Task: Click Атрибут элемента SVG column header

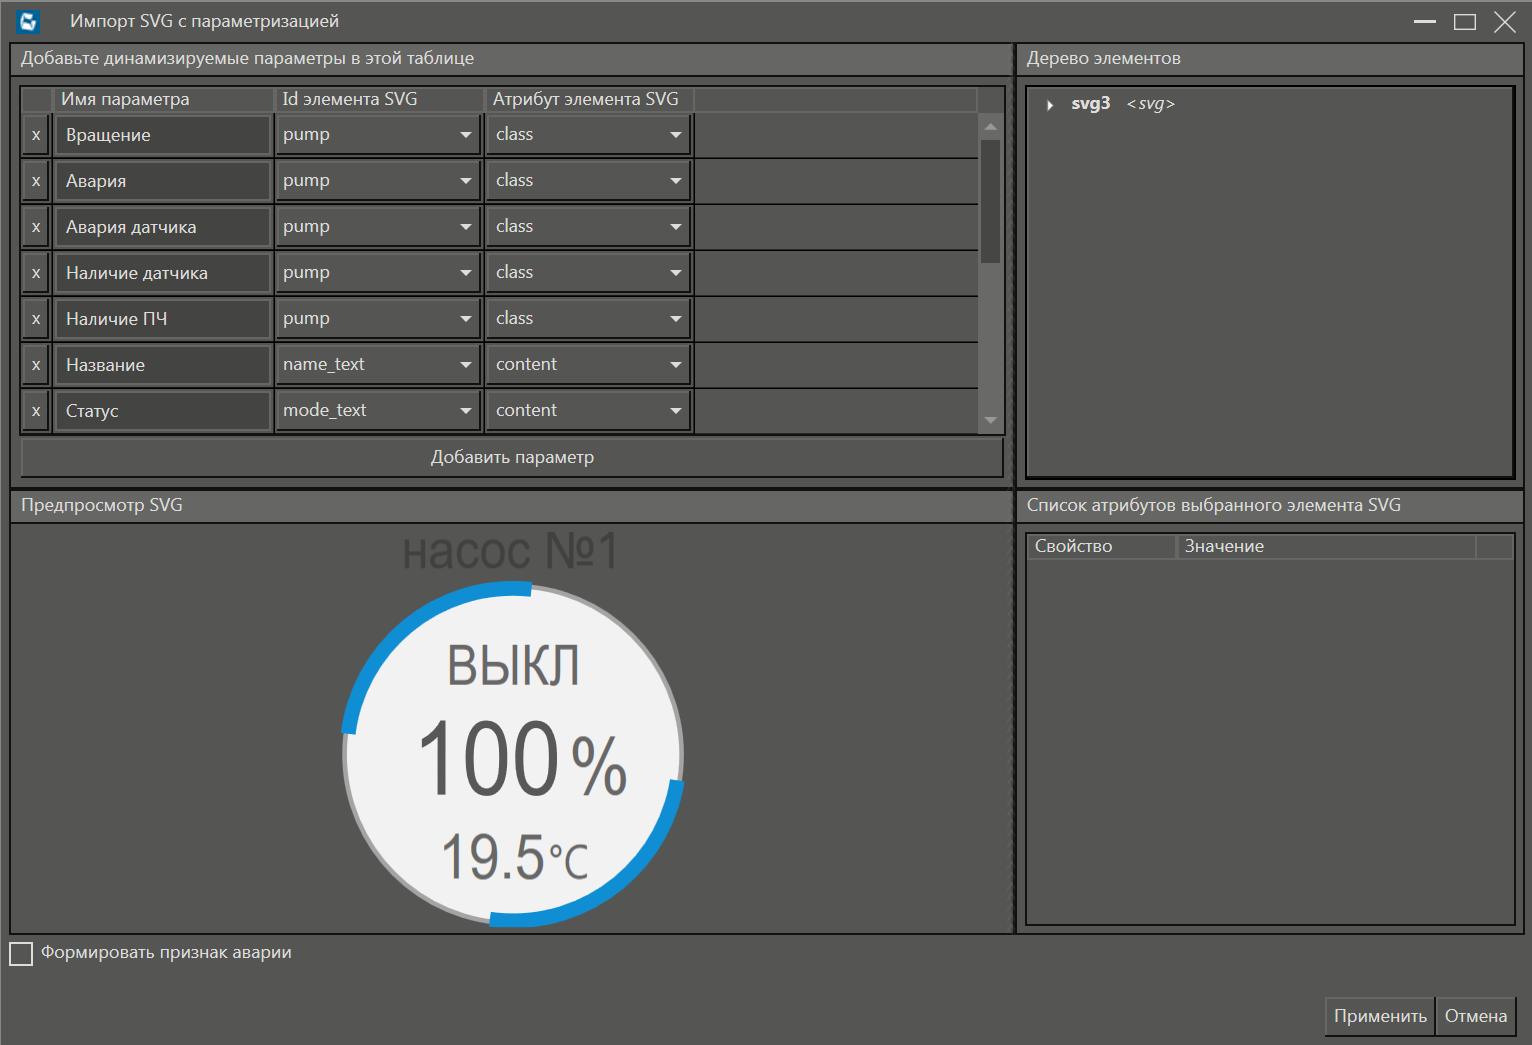Action: [x=589, y=99]
